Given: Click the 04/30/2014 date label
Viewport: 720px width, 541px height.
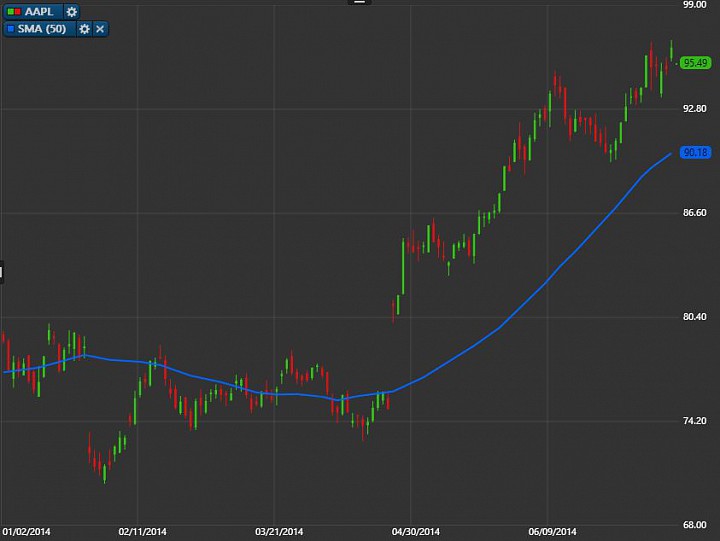Looking at the screenshot, I should coord(416,532).
